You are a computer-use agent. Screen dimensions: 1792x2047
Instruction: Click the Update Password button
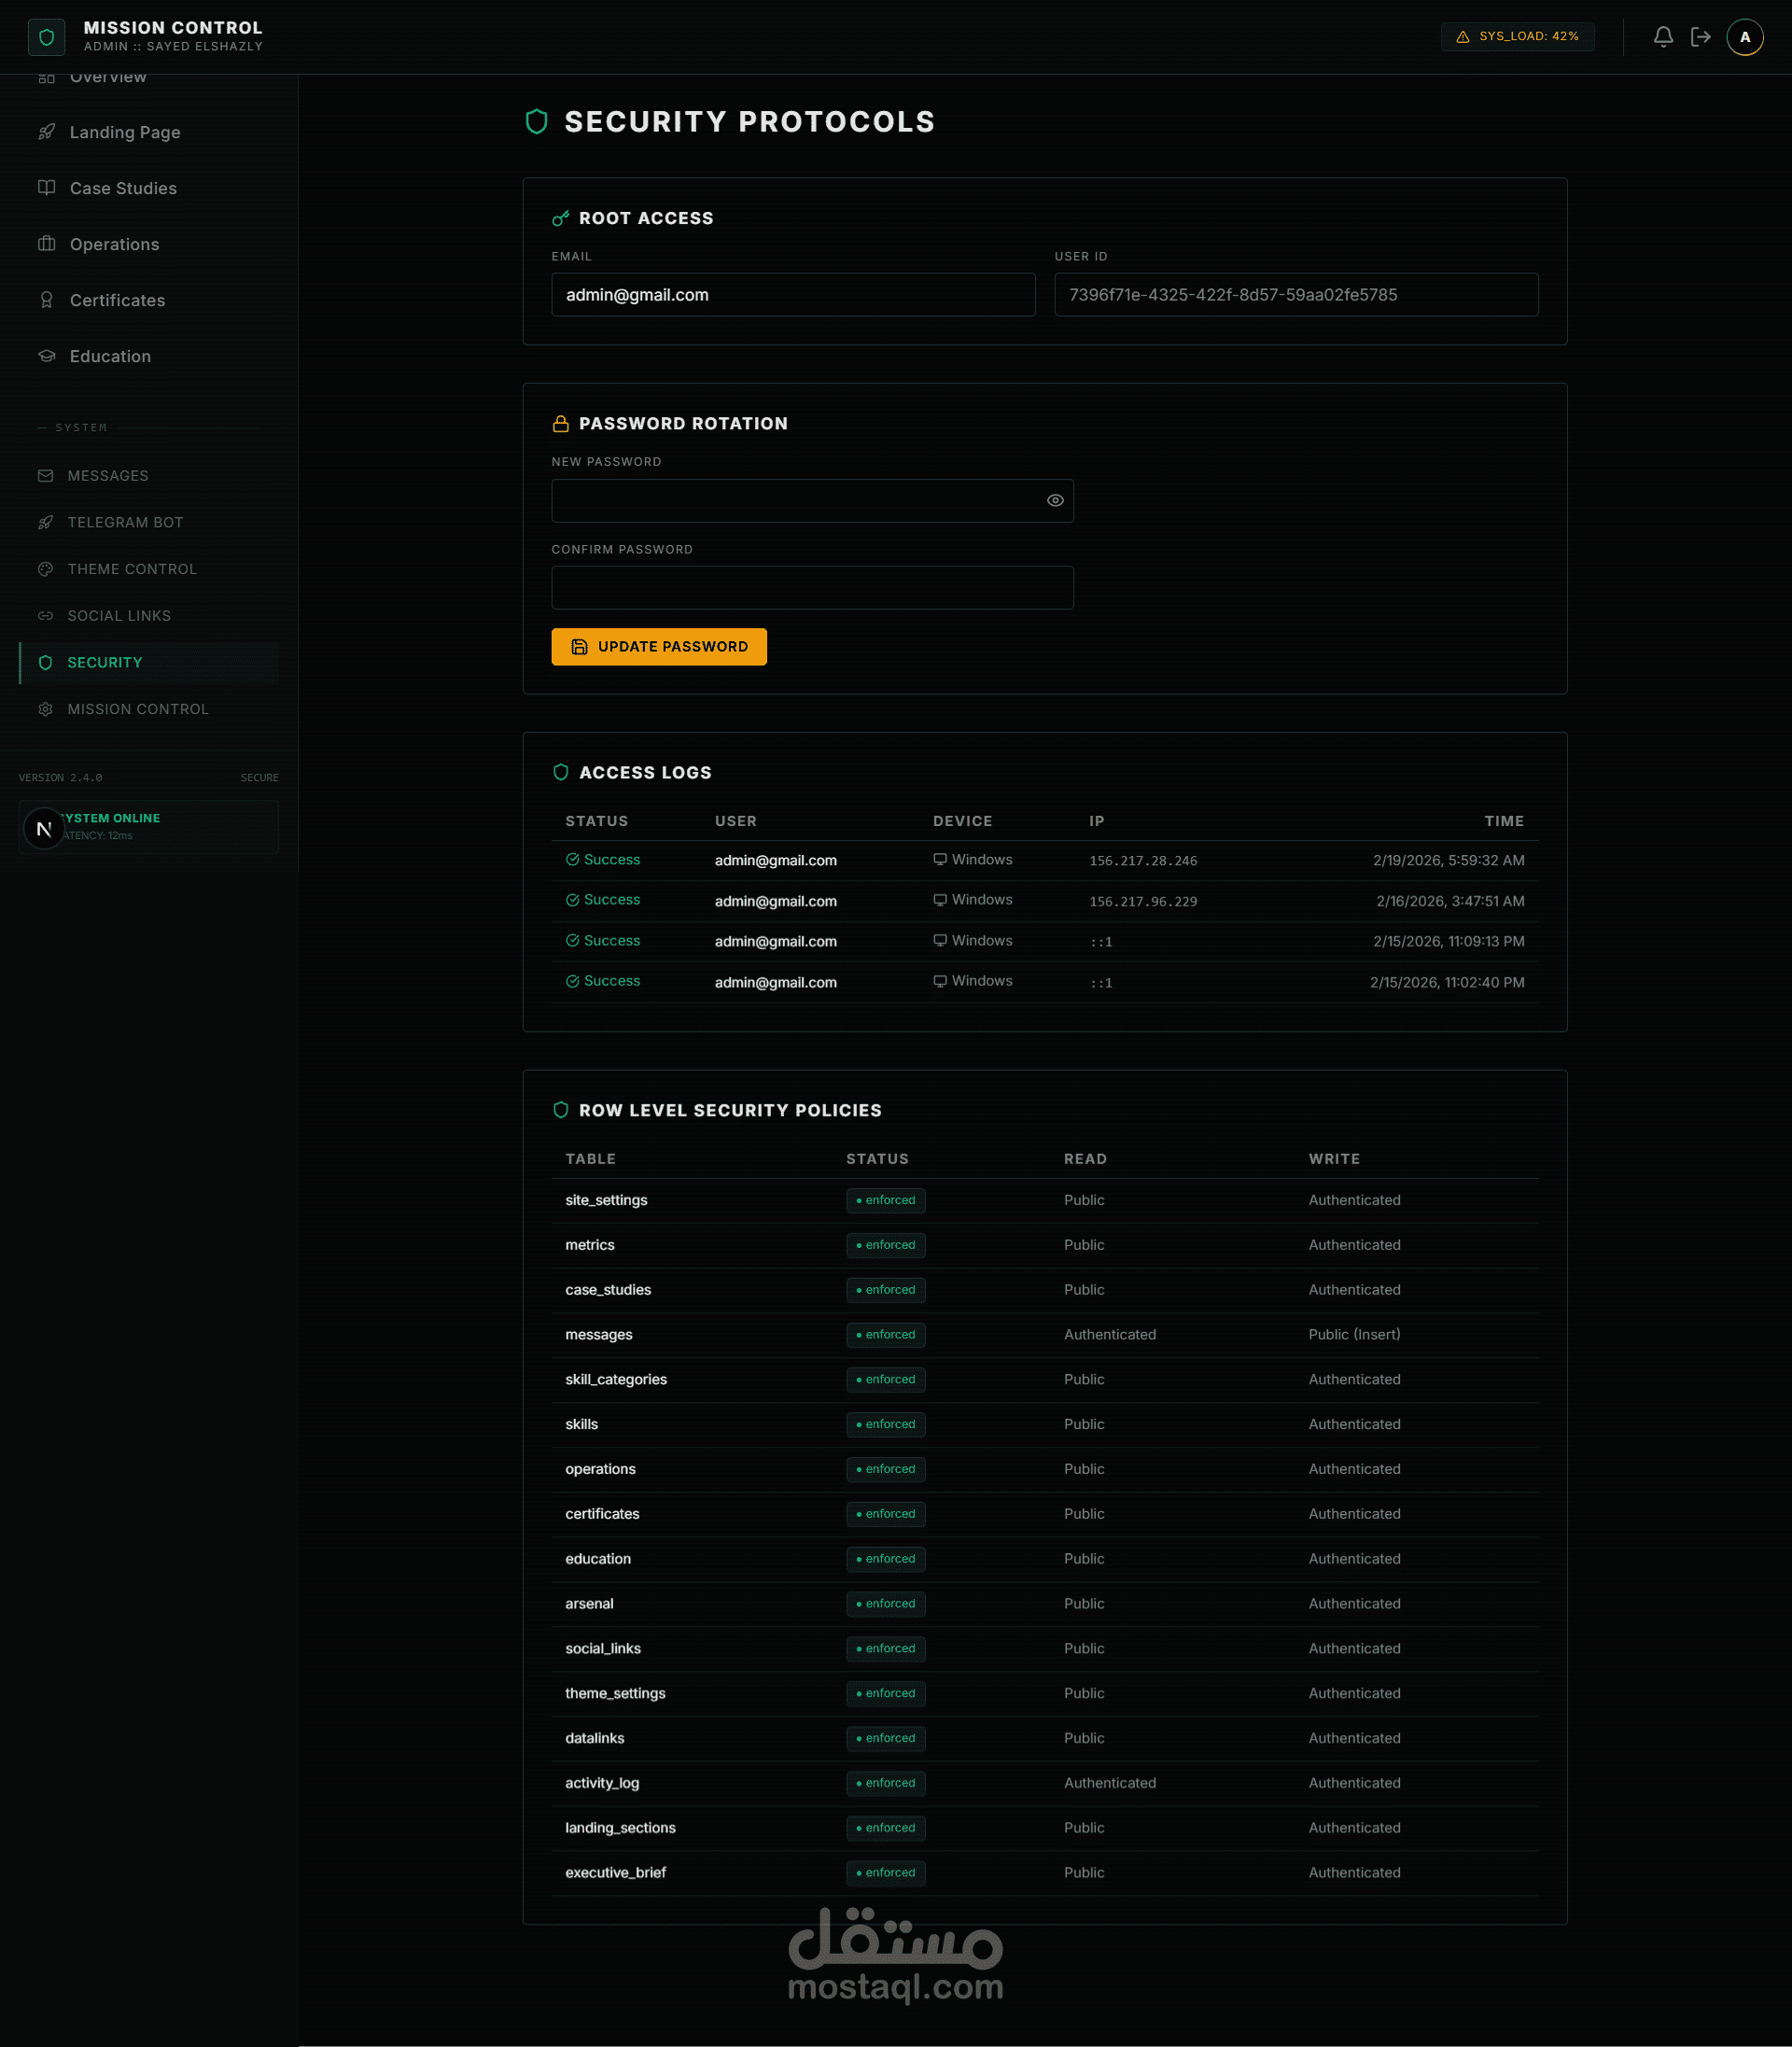[659, 646]
